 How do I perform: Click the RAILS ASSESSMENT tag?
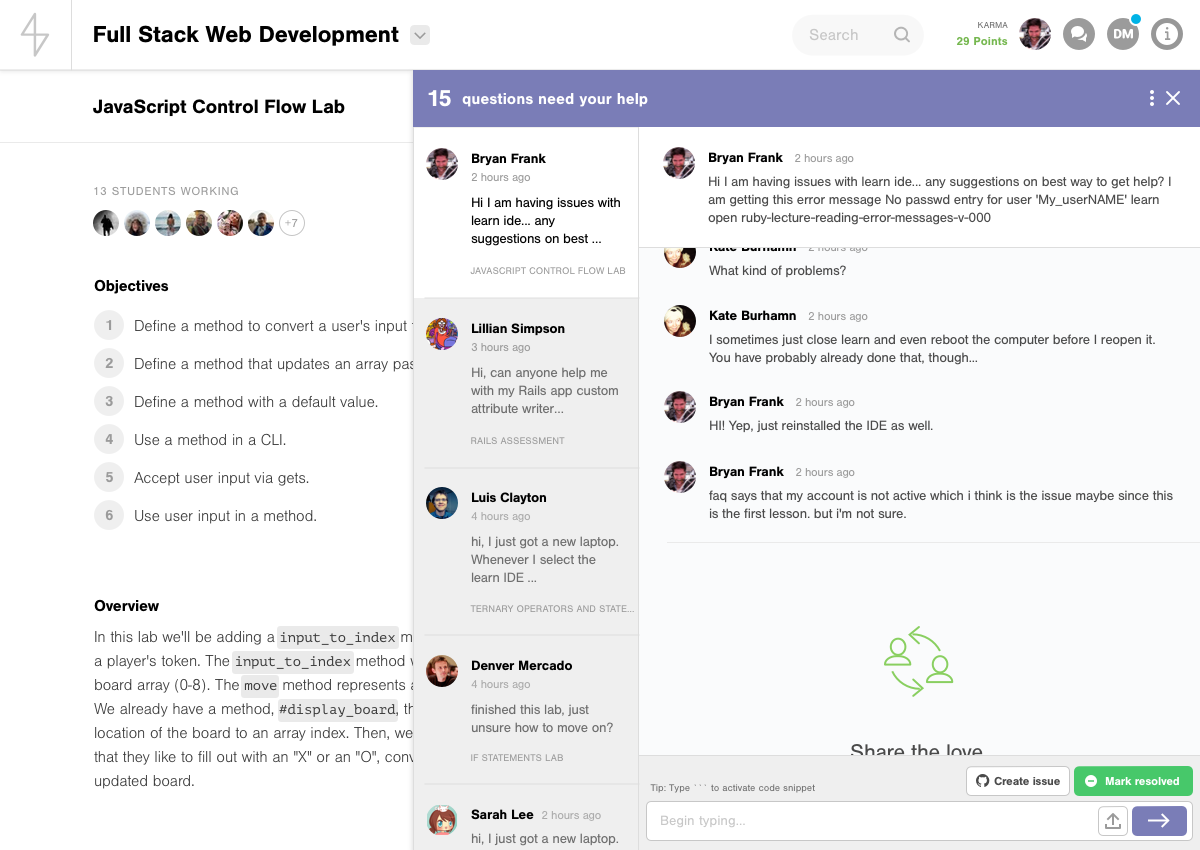click(518, 440)
